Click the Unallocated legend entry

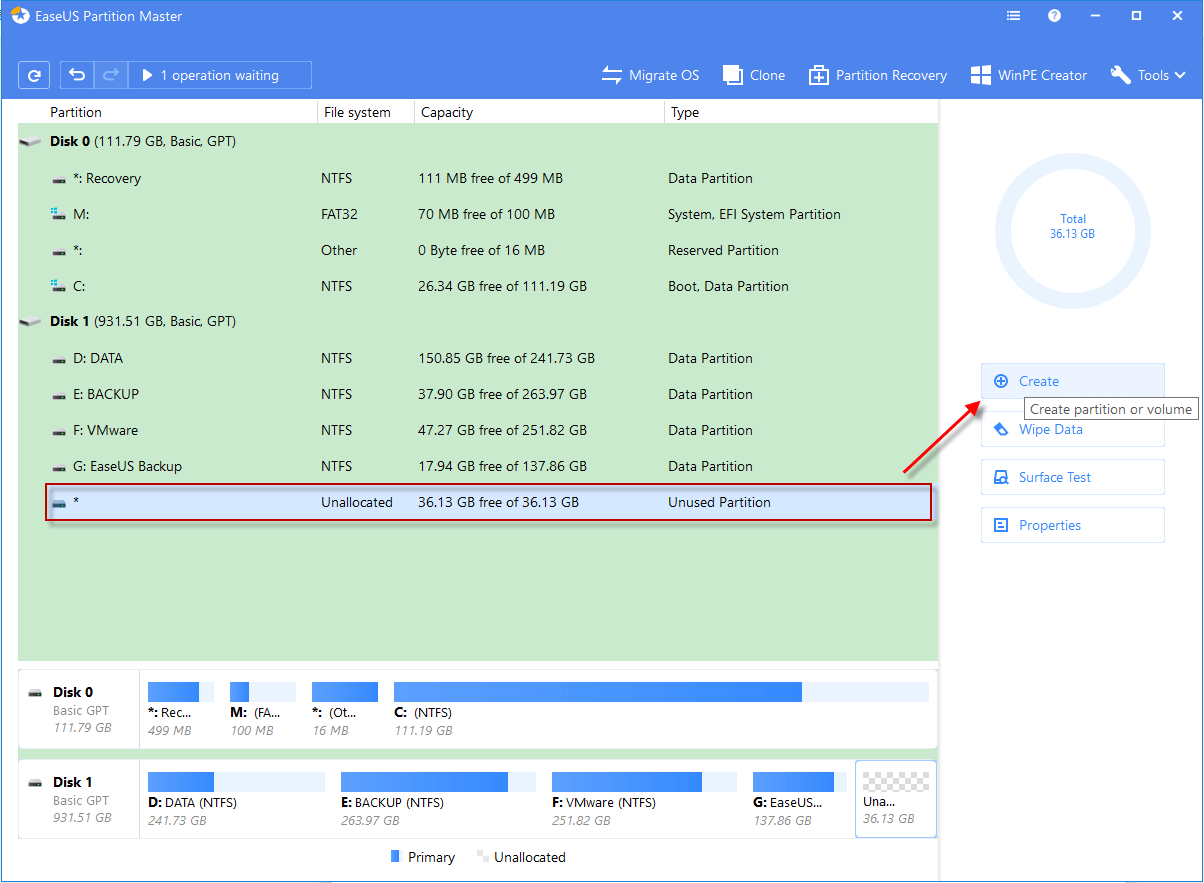click(x=521, y=857)
